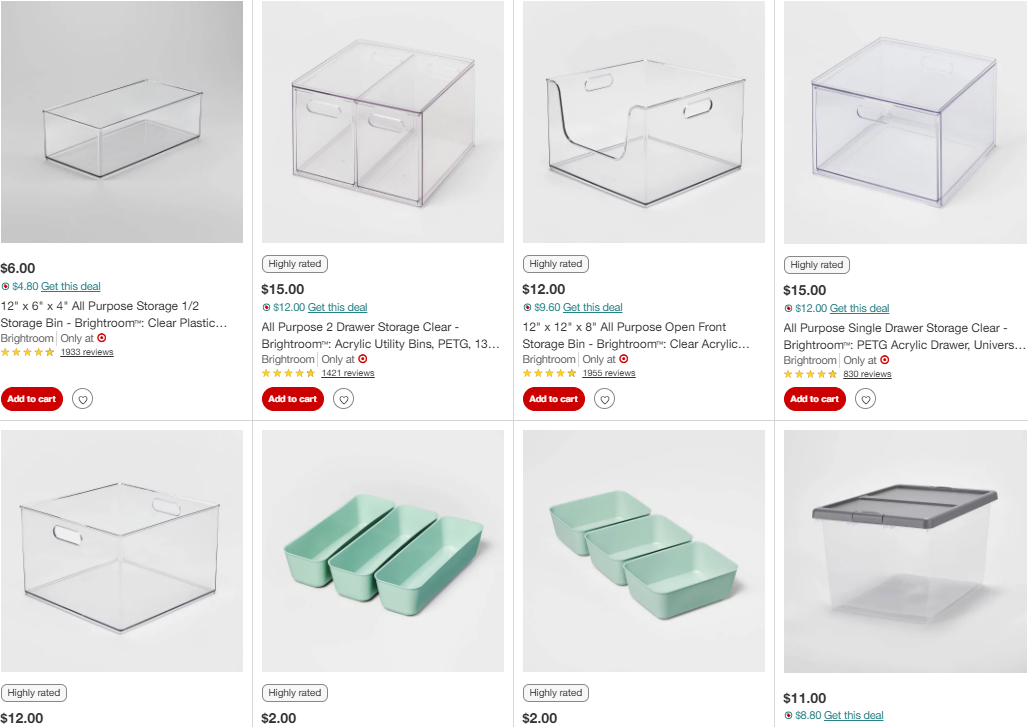View the 1955 reviews
The width and height of the screenshot is (1028, 727).
(x=609, y=374)
